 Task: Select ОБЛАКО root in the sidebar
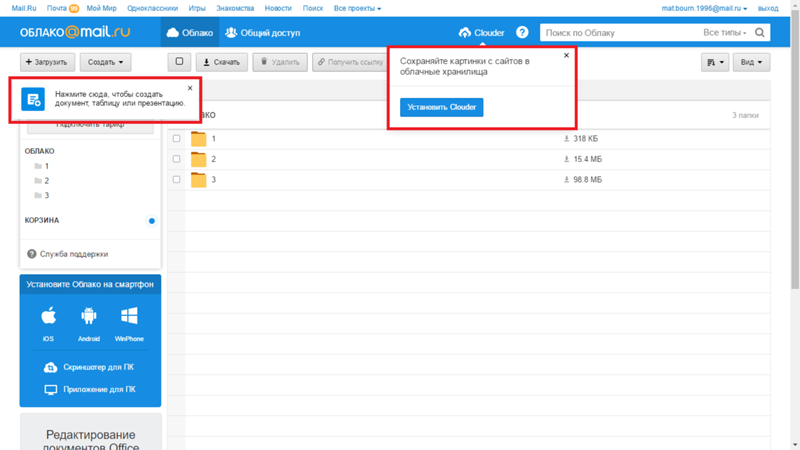tap(39, 151)
